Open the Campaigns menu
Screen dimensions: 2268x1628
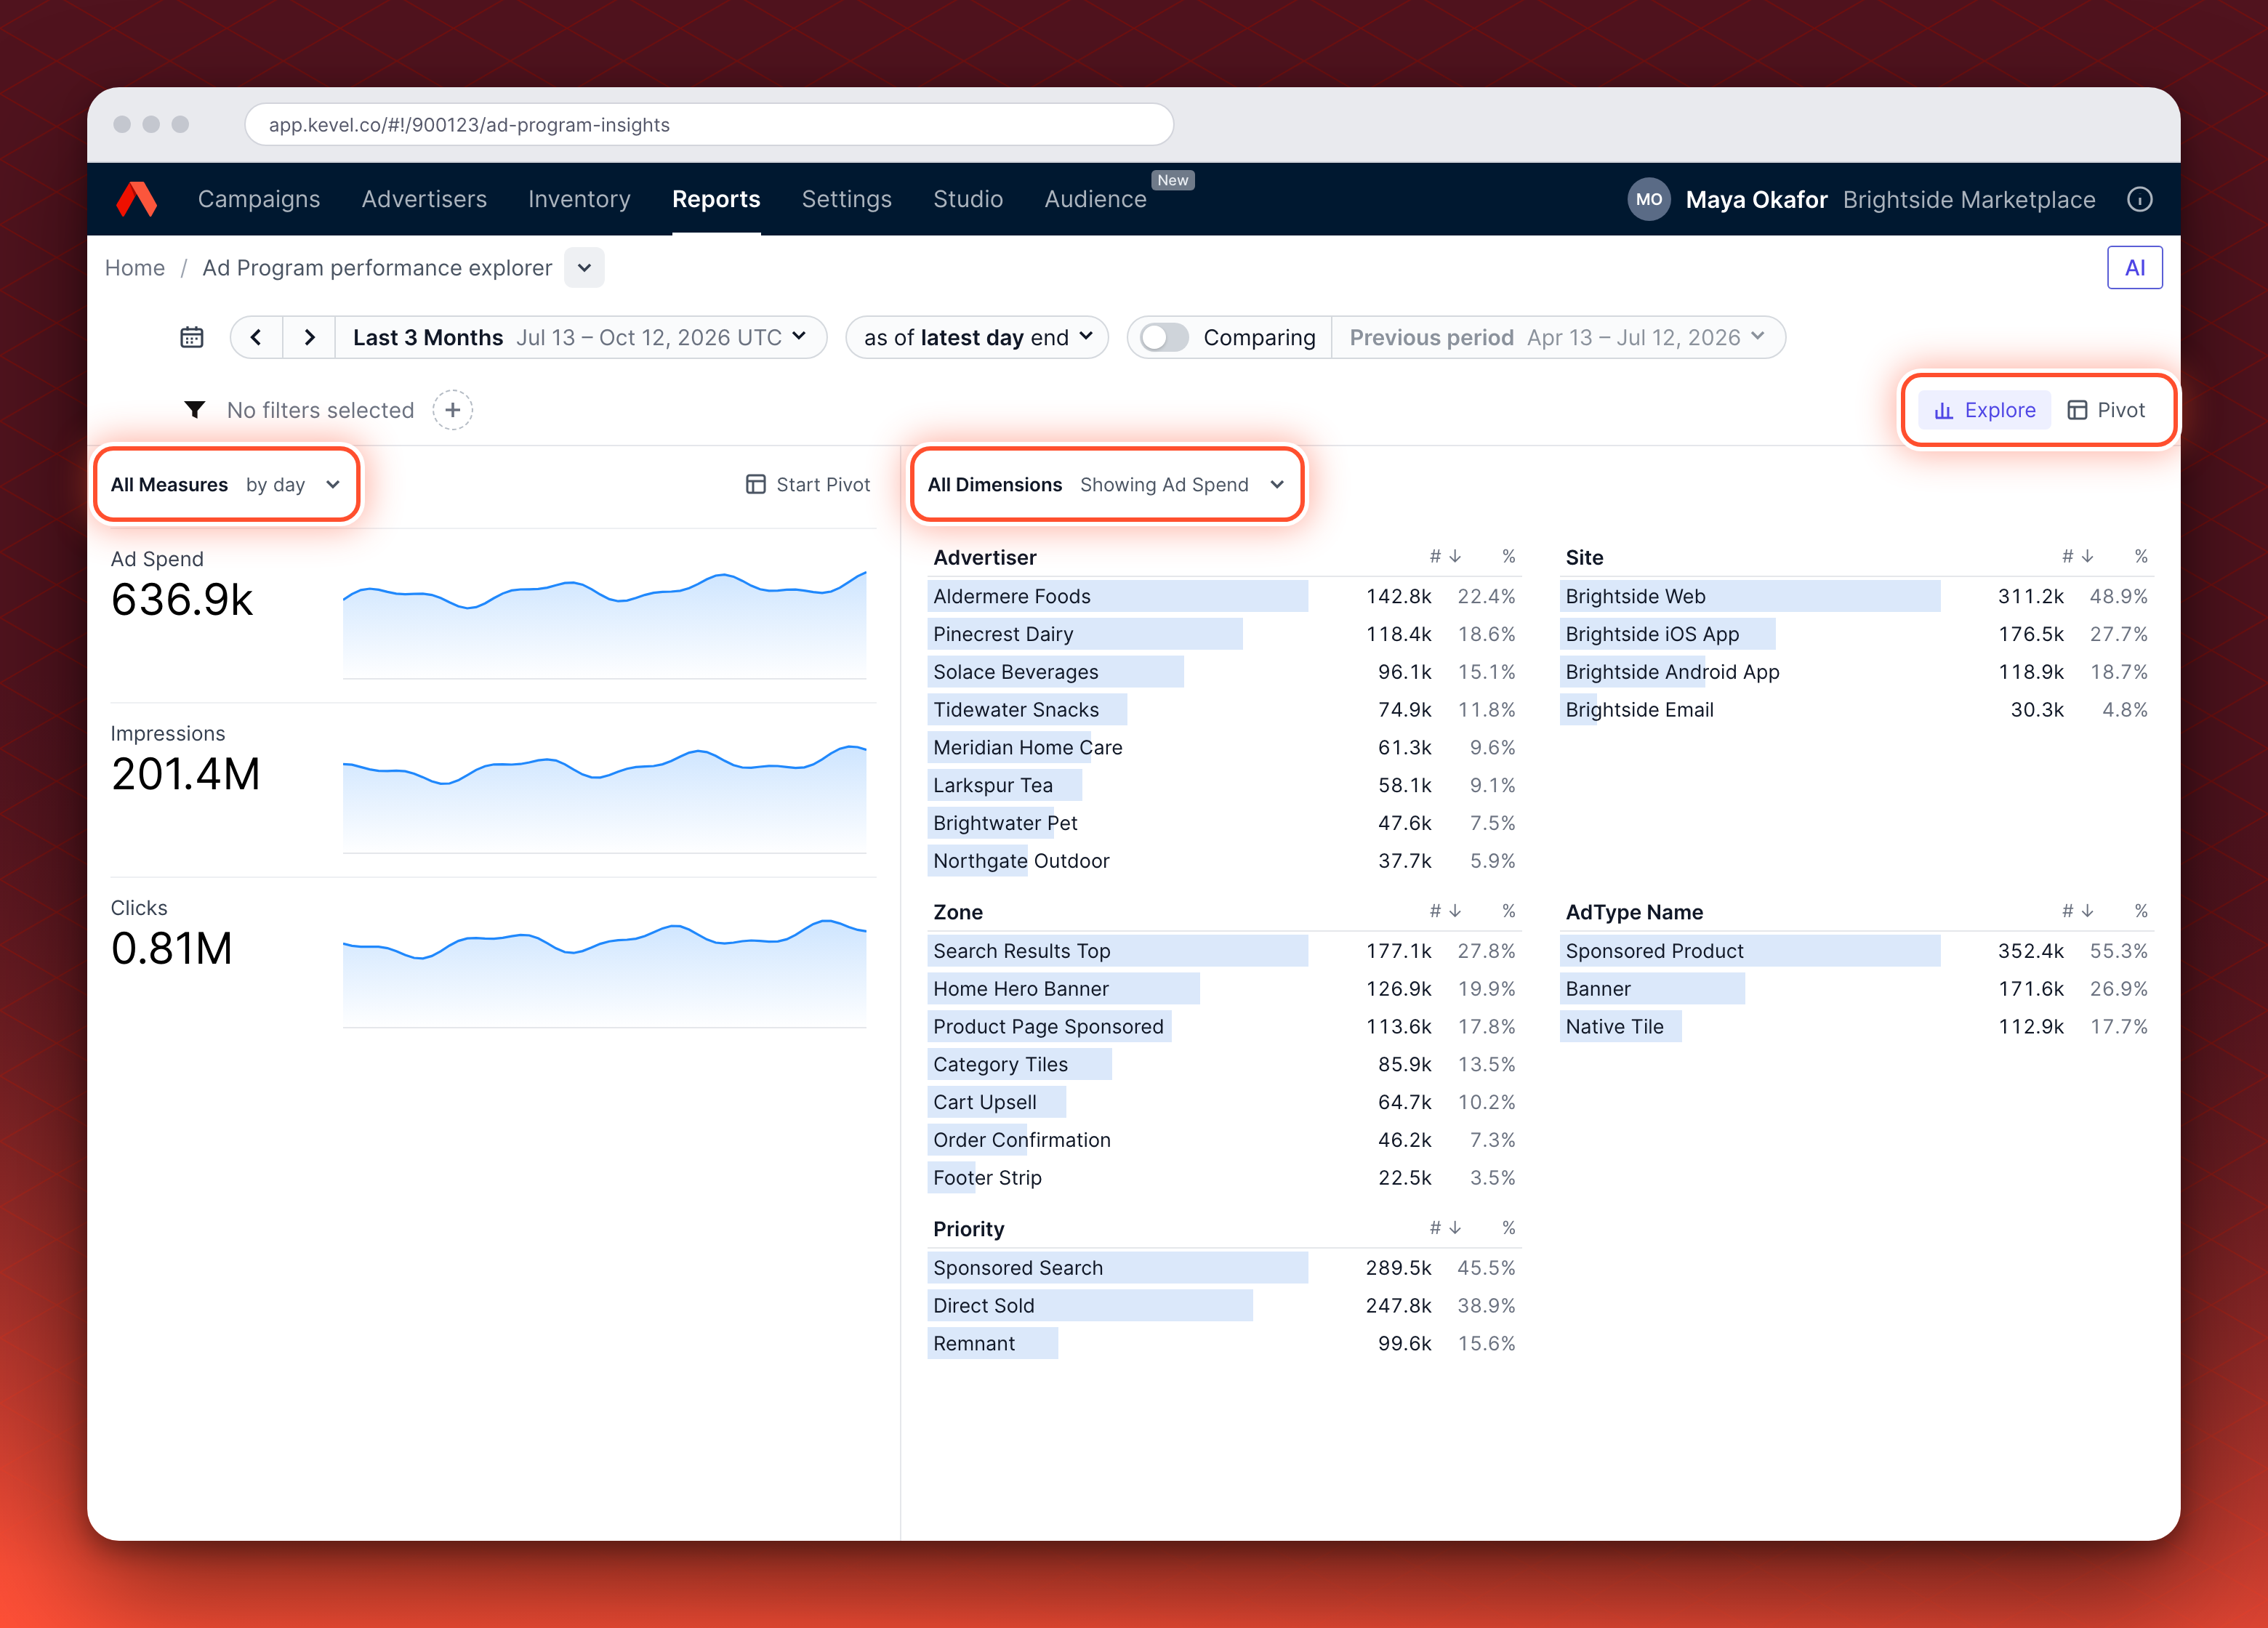coord(259,199)
